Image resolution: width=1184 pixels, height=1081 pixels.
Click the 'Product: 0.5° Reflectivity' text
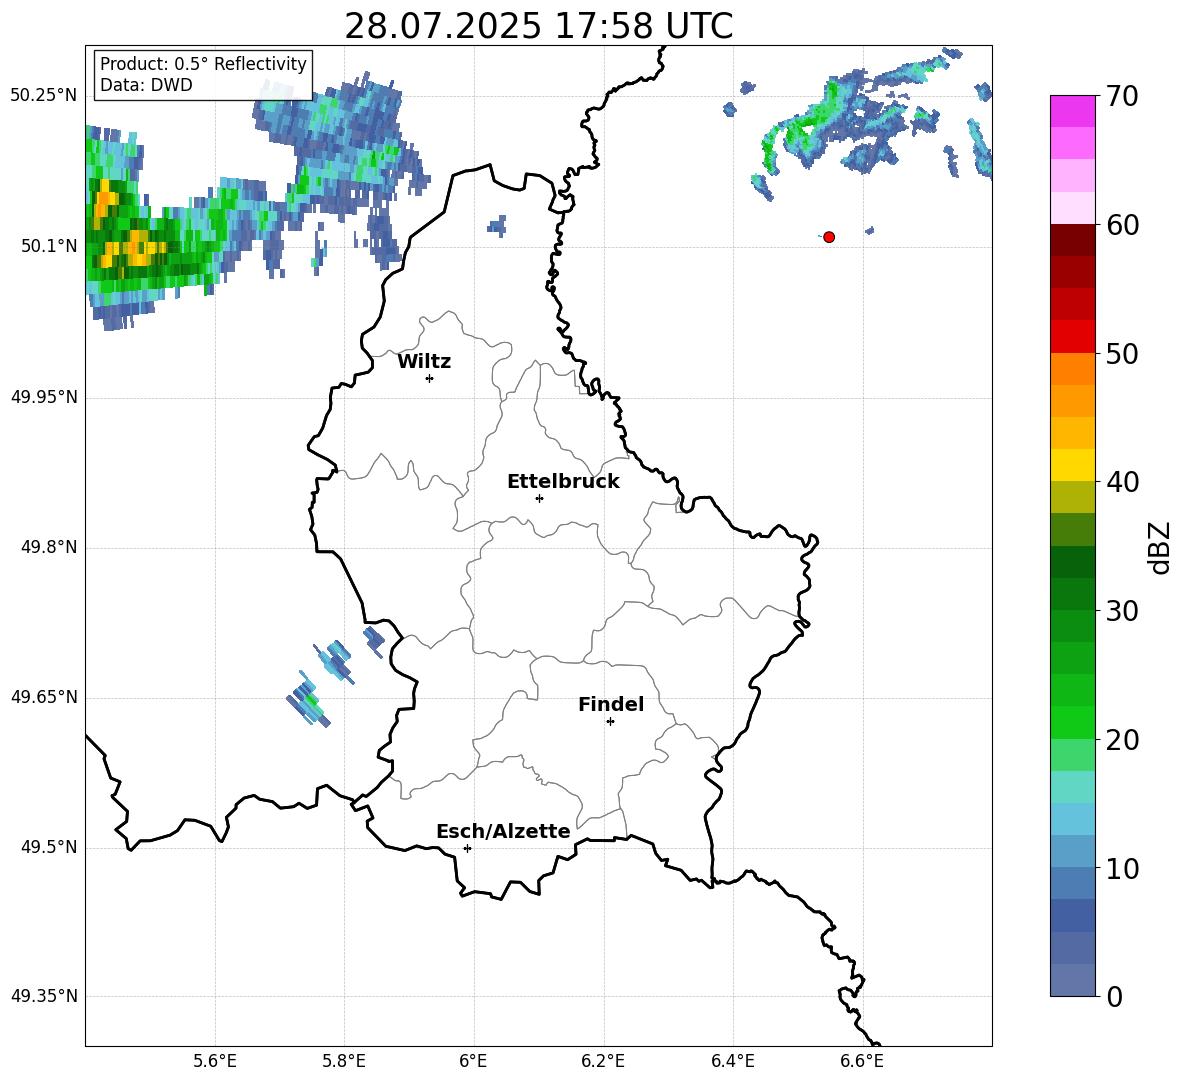(203, 64)
